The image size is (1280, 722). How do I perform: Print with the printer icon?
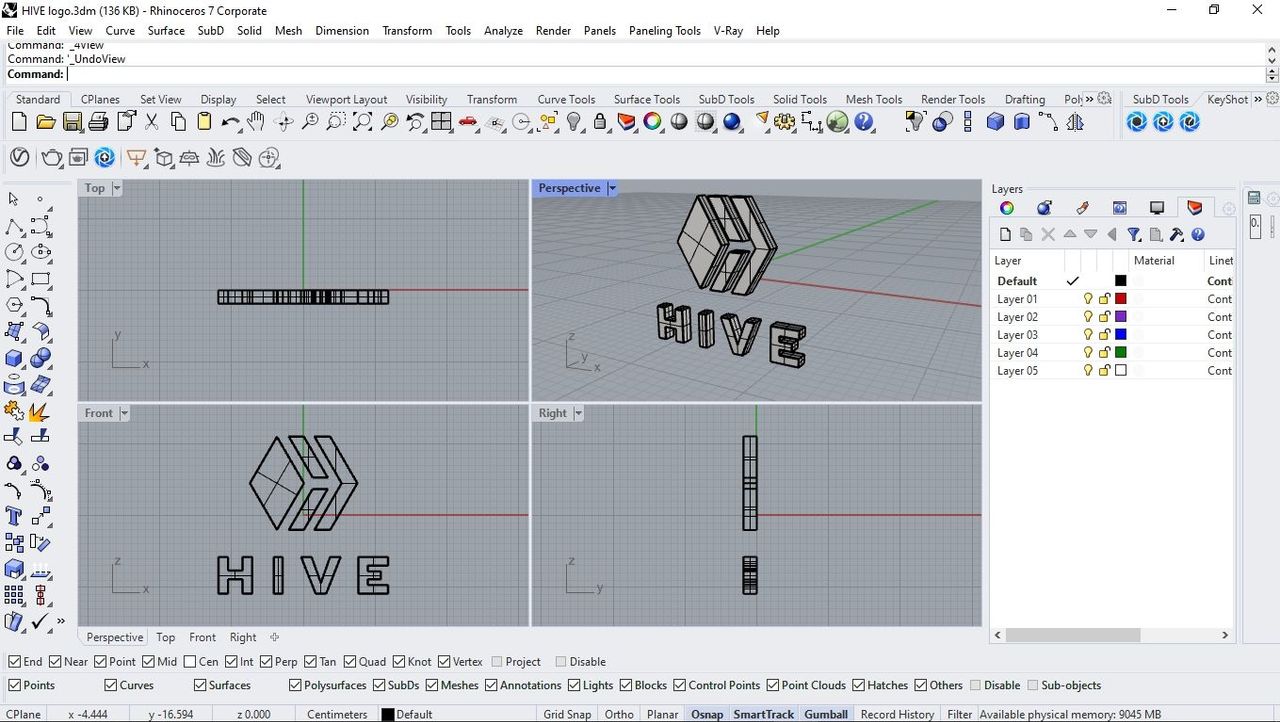click(x=98, y=122)
